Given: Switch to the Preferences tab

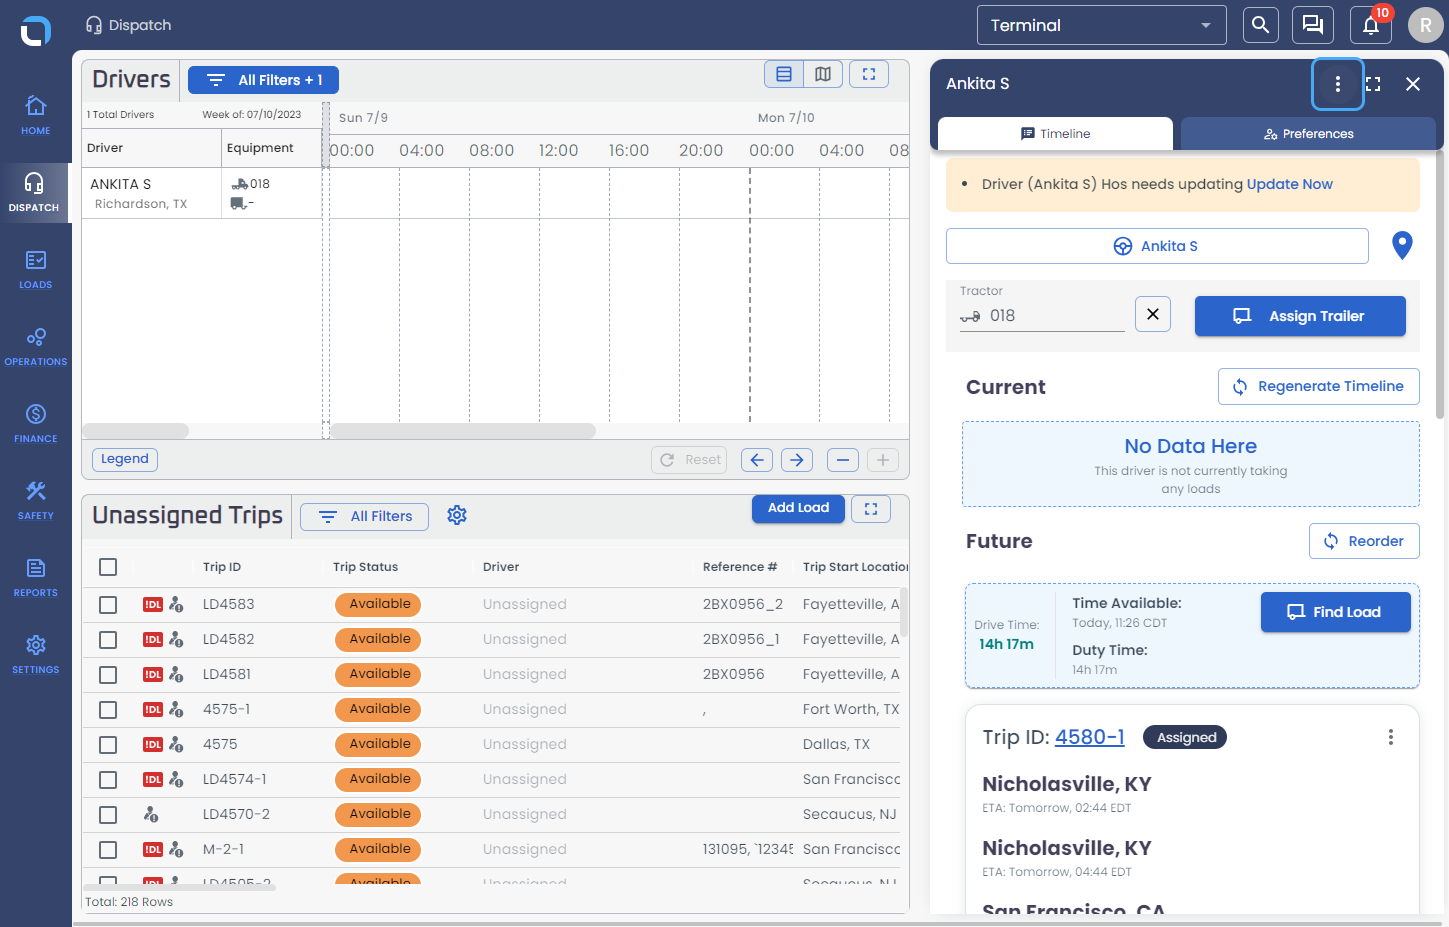Looking at the screenshot, I should coord(1308,134).
